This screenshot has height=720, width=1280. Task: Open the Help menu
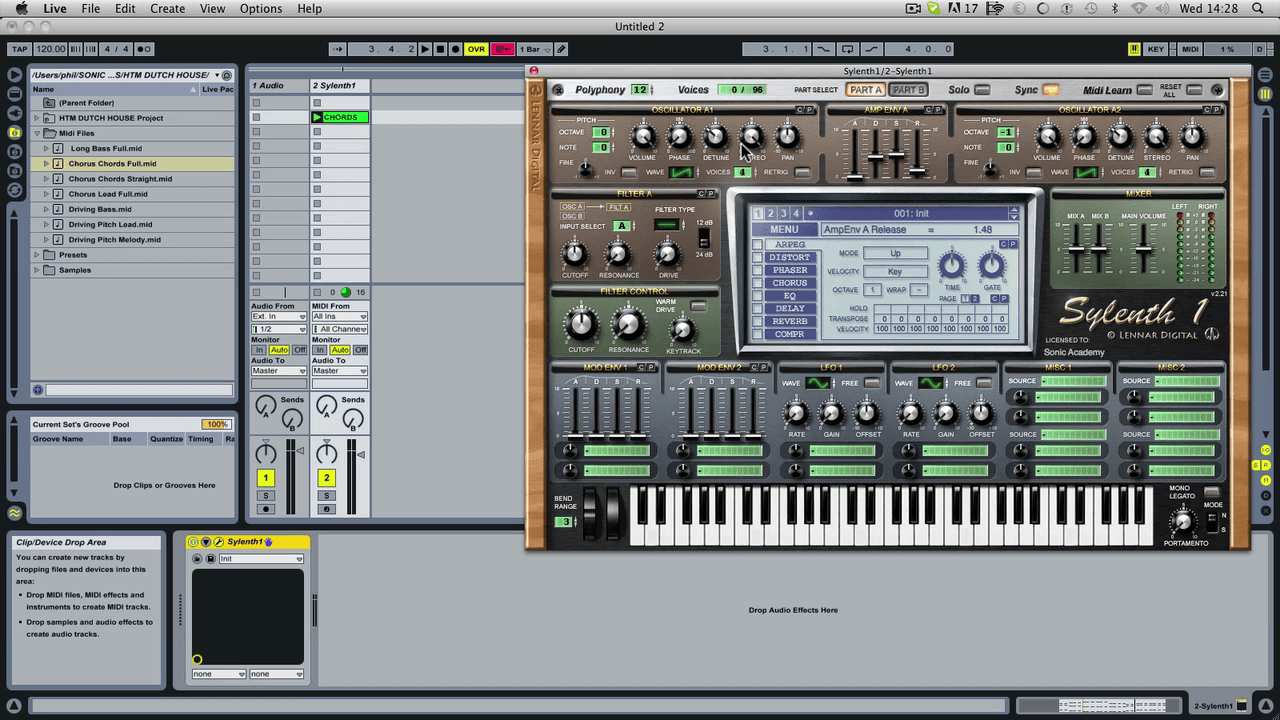pos(310,9)
